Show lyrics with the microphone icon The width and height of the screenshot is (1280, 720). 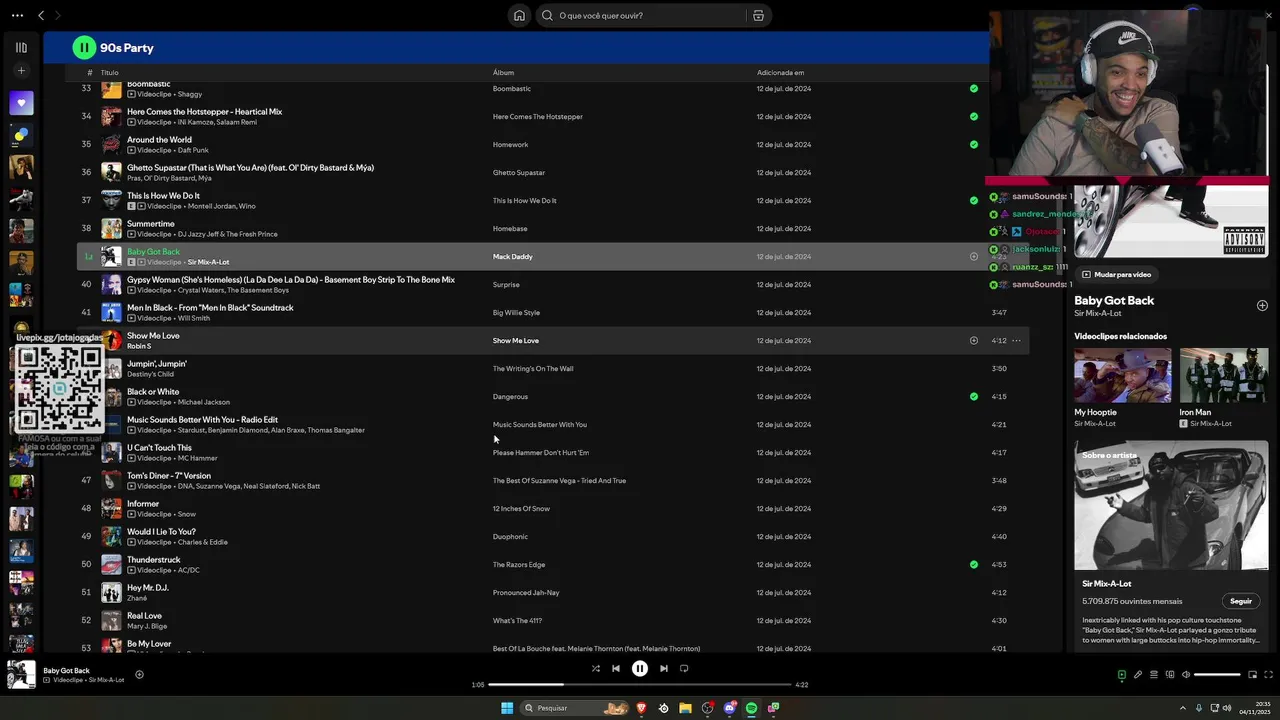coord(1137,674)
